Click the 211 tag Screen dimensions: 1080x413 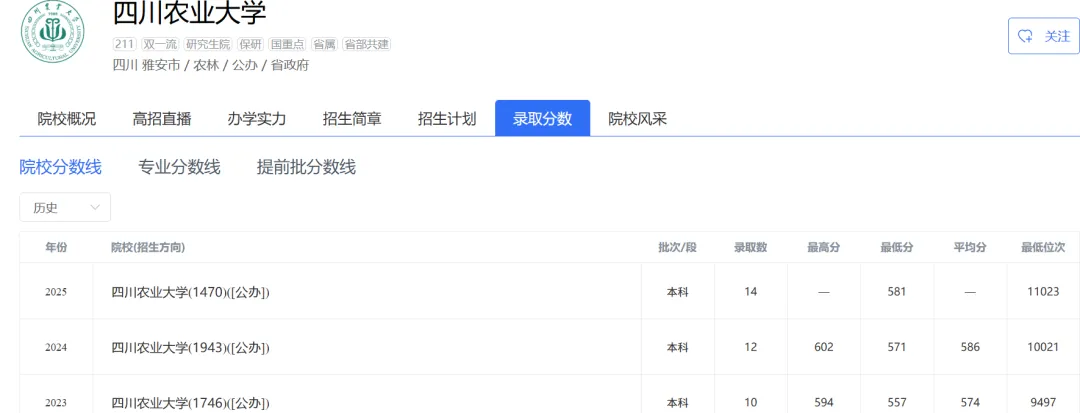(124, 44)
